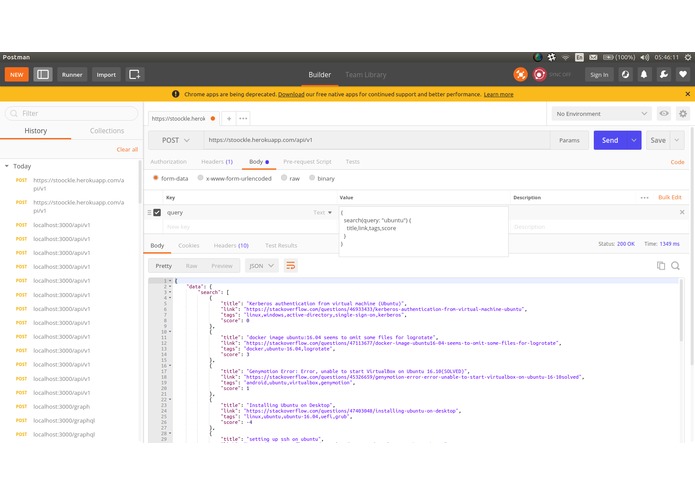This screenshot has height=494, width=695.
Task: Open the Text type dropdown for query
Action: [323, 213]
